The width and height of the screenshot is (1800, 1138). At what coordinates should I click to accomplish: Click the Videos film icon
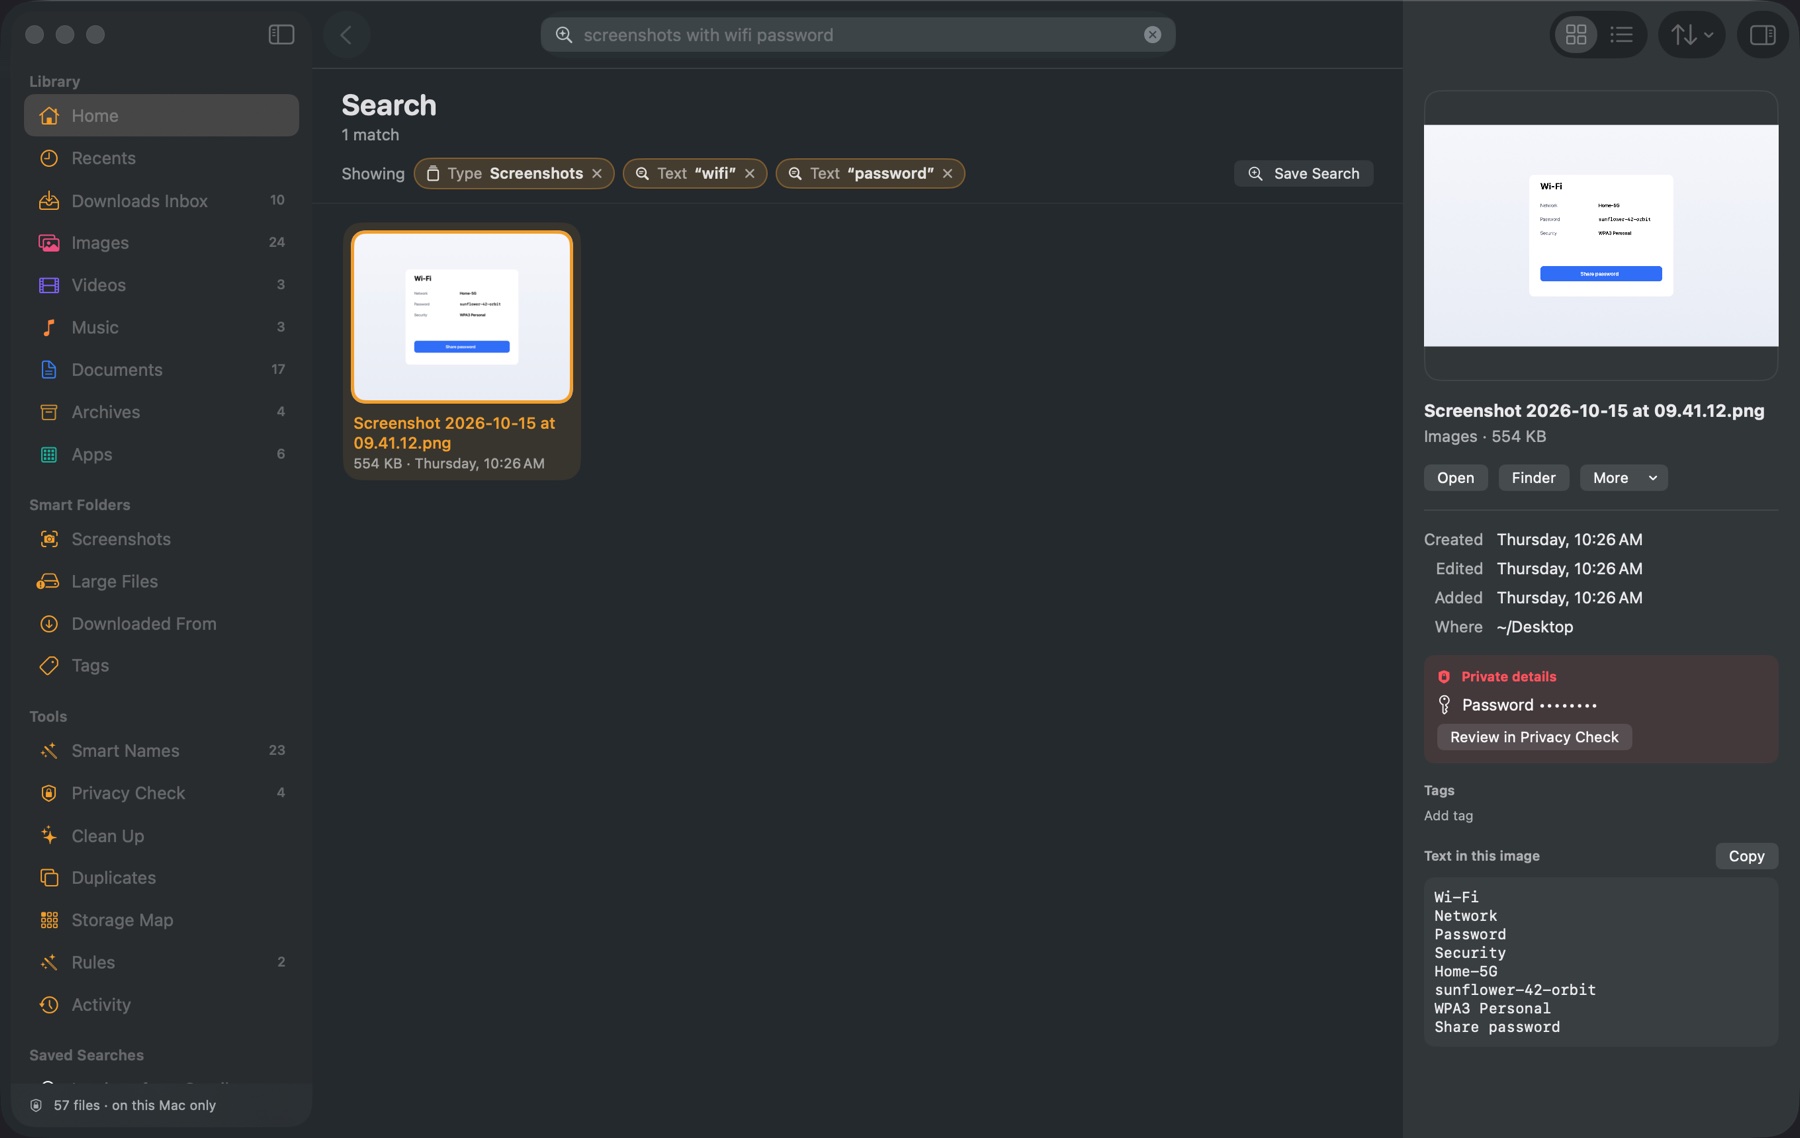[49, 285]
